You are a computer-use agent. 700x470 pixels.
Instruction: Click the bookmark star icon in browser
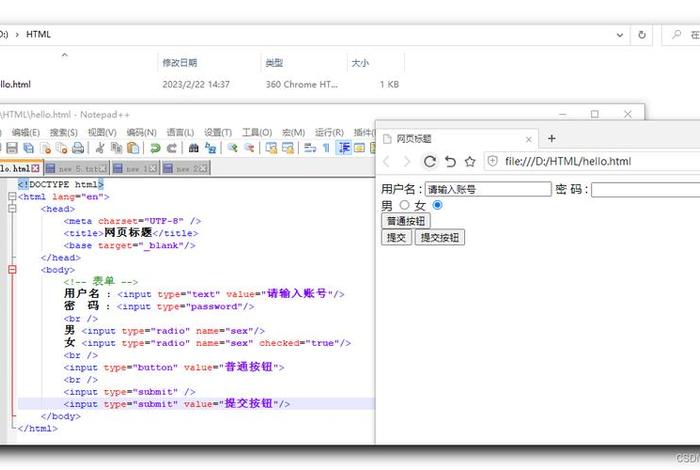[x=470, y=162]
